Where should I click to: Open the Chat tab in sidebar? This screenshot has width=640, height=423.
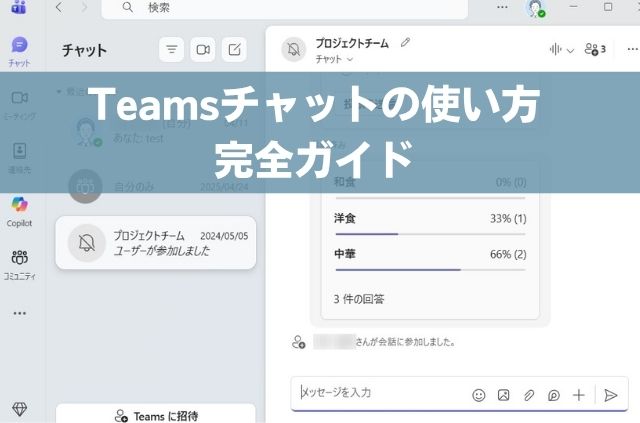(19, 50)
